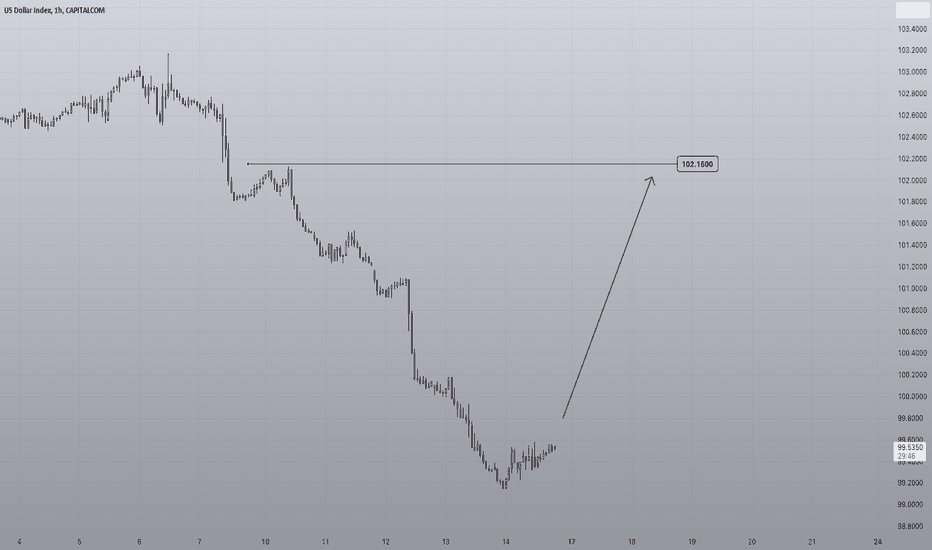Select the last candle before the arrow
Screen dimensions: 932x550
point(555,448)
